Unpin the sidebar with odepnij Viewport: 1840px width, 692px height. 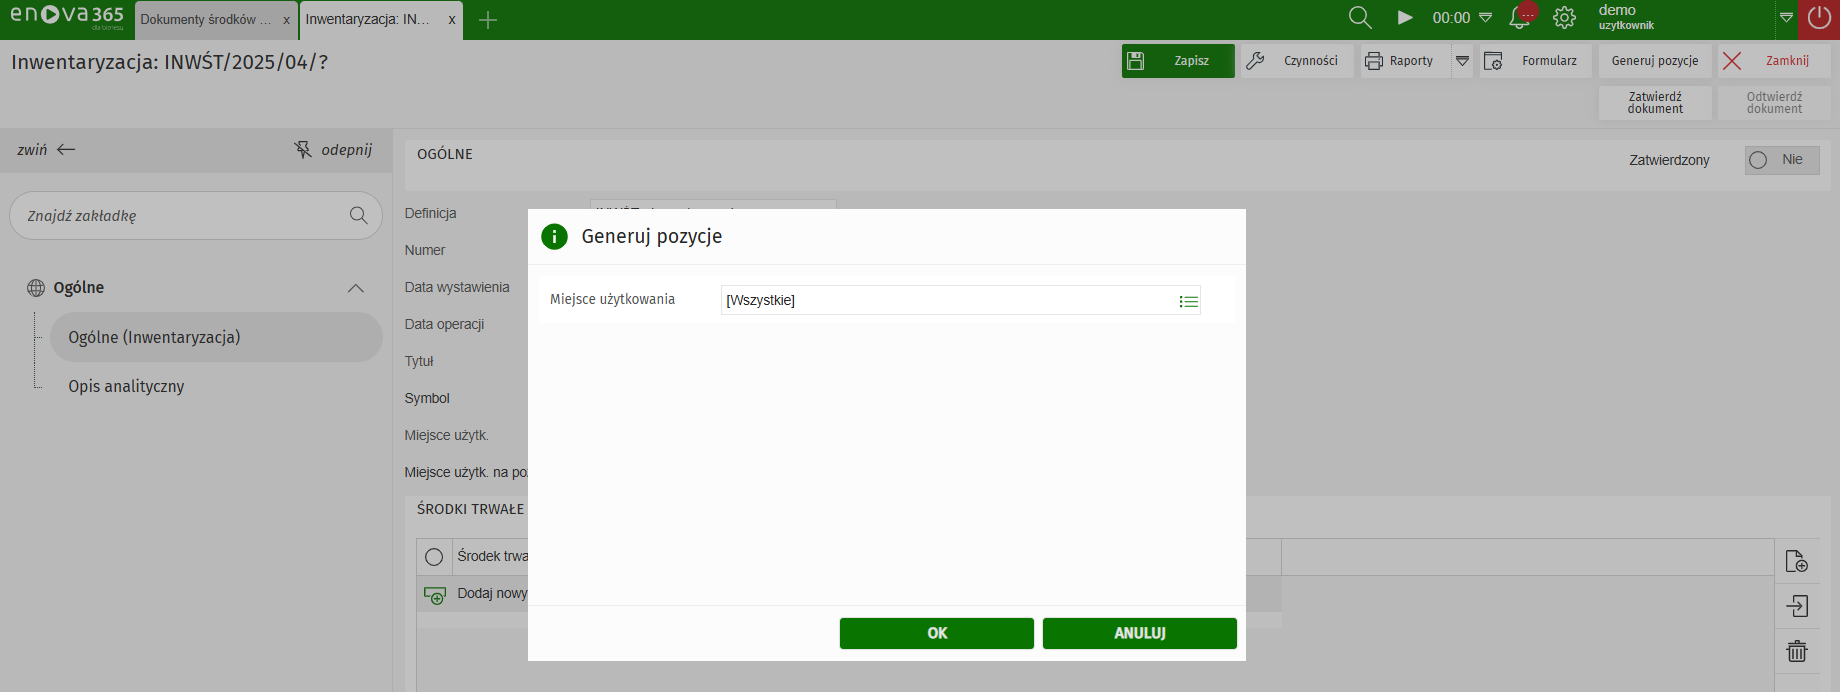click(333, 150)
